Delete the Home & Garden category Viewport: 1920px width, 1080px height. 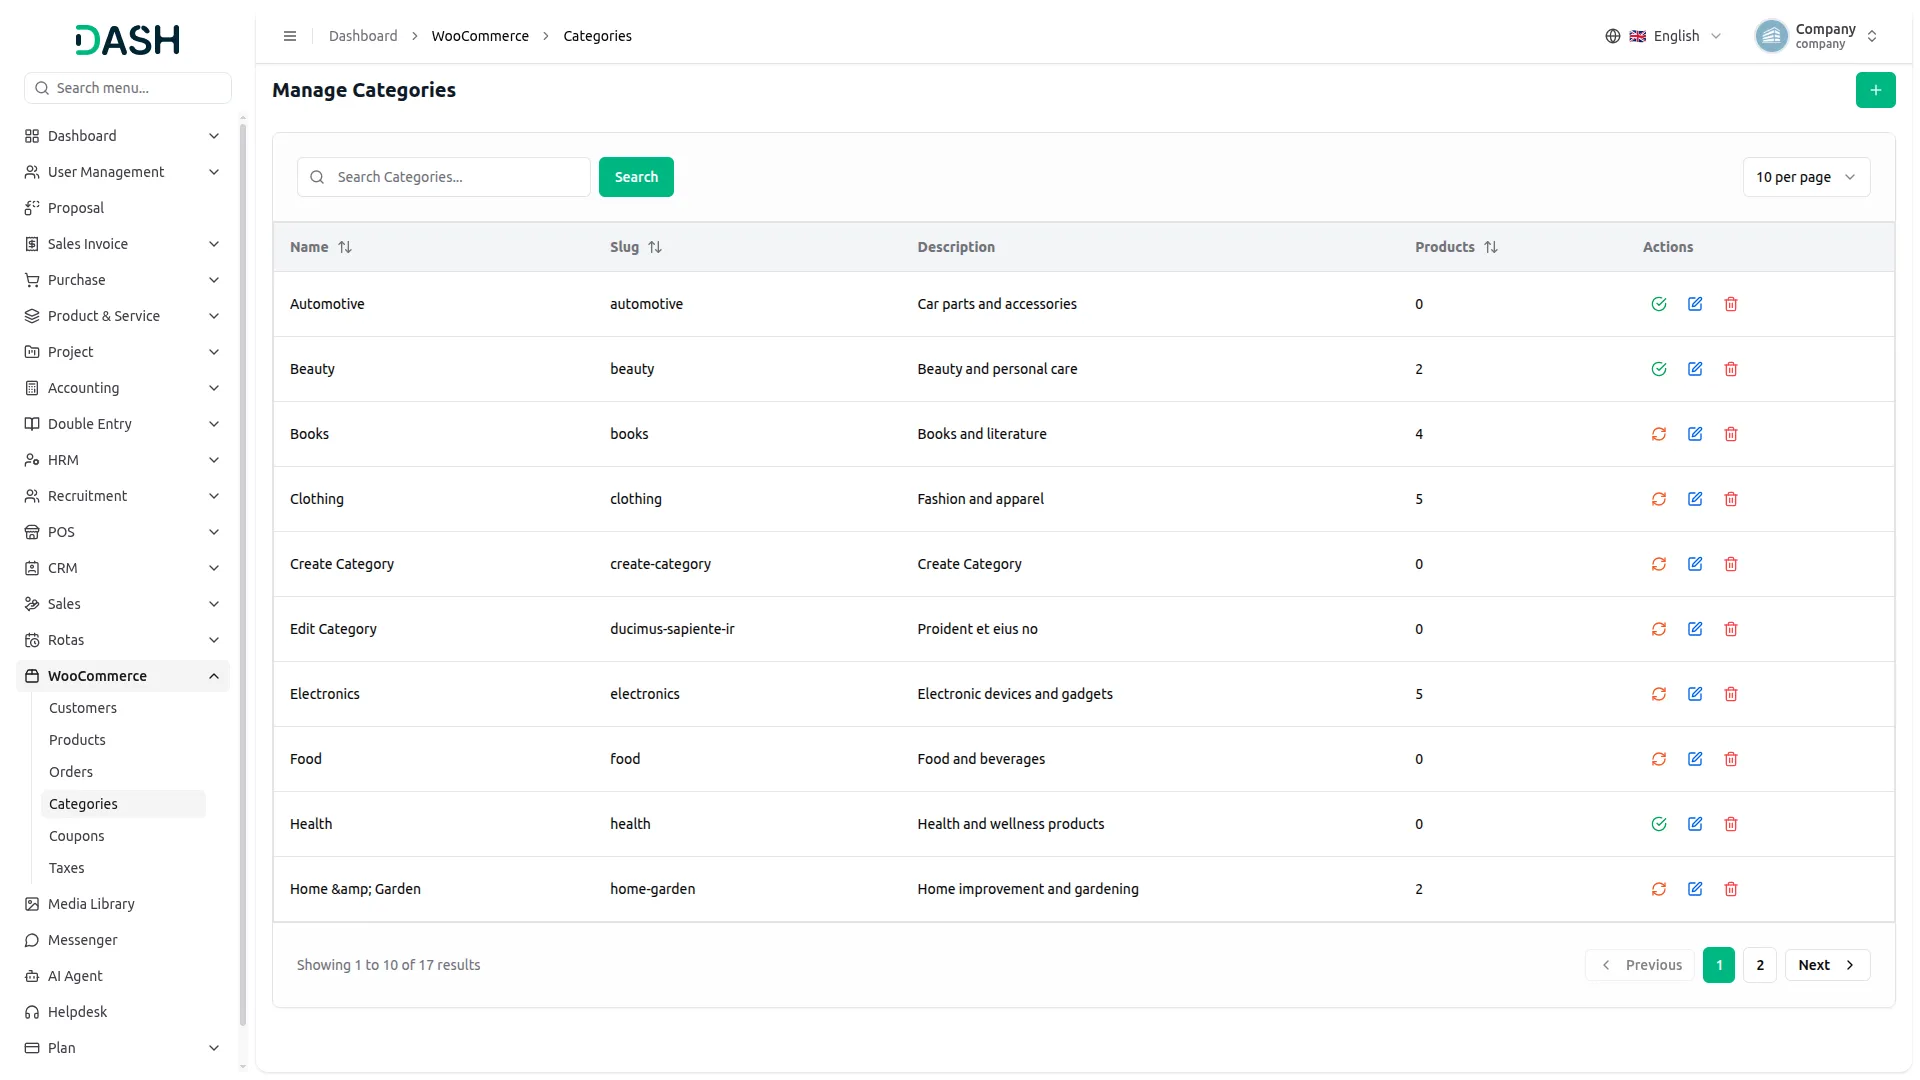[1731, 889]
